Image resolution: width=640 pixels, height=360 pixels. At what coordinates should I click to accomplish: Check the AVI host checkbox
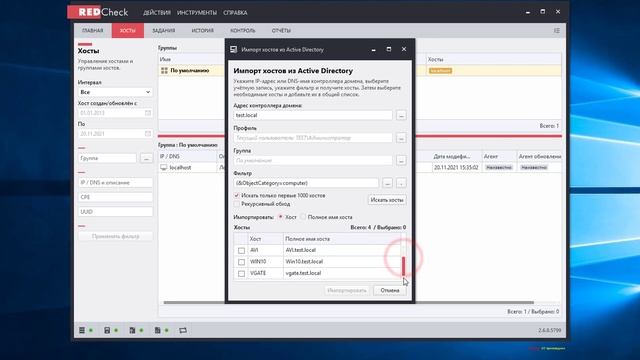(x=241, y=250)
